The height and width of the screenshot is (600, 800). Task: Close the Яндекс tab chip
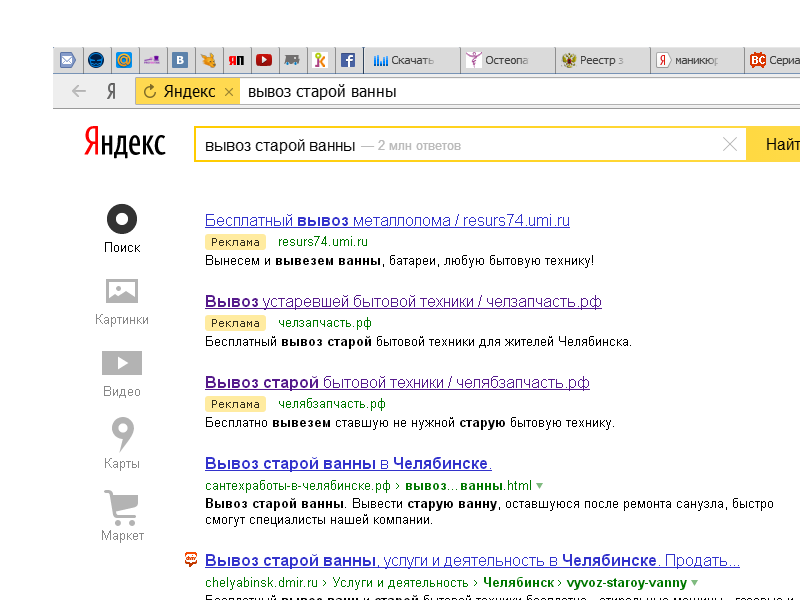pyautogui.click(x=228, y=92)
